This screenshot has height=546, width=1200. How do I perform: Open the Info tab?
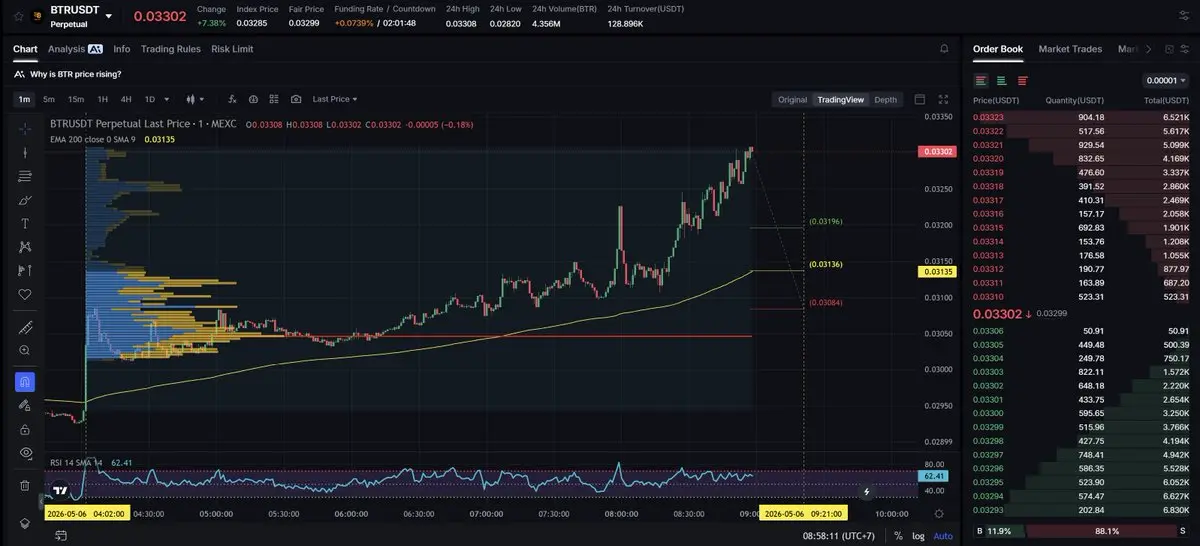[122, 48]
